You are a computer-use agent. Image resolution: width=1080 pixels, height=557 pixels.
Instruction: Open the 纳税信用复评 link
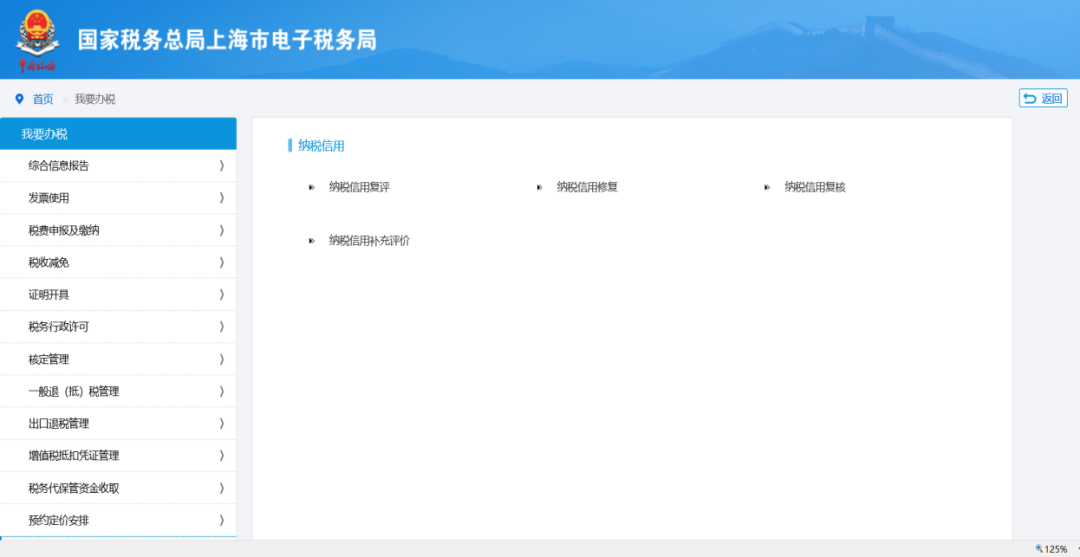coord(359,187)
